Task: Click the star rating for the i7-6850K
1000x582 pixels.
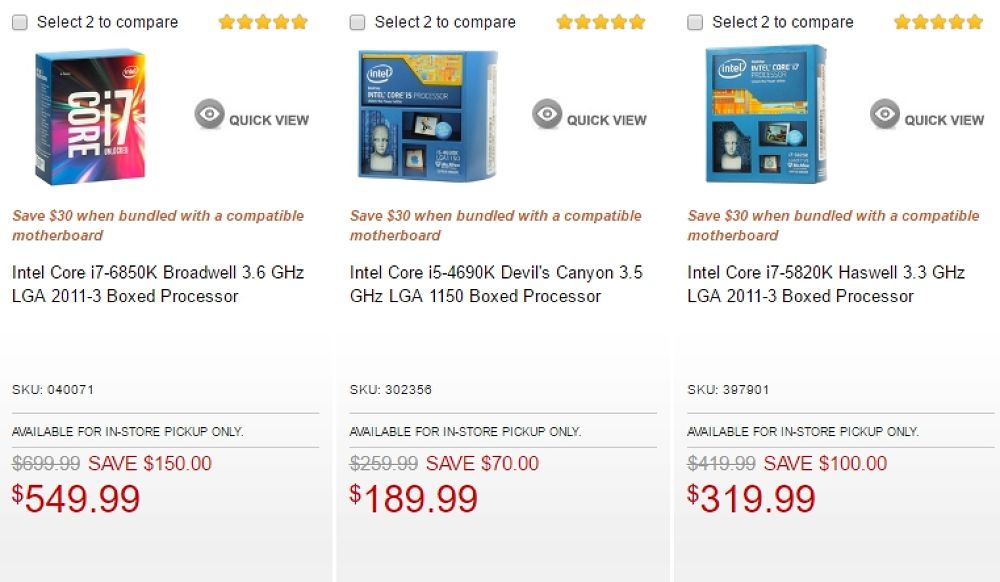Action: [x=263, y=22]
